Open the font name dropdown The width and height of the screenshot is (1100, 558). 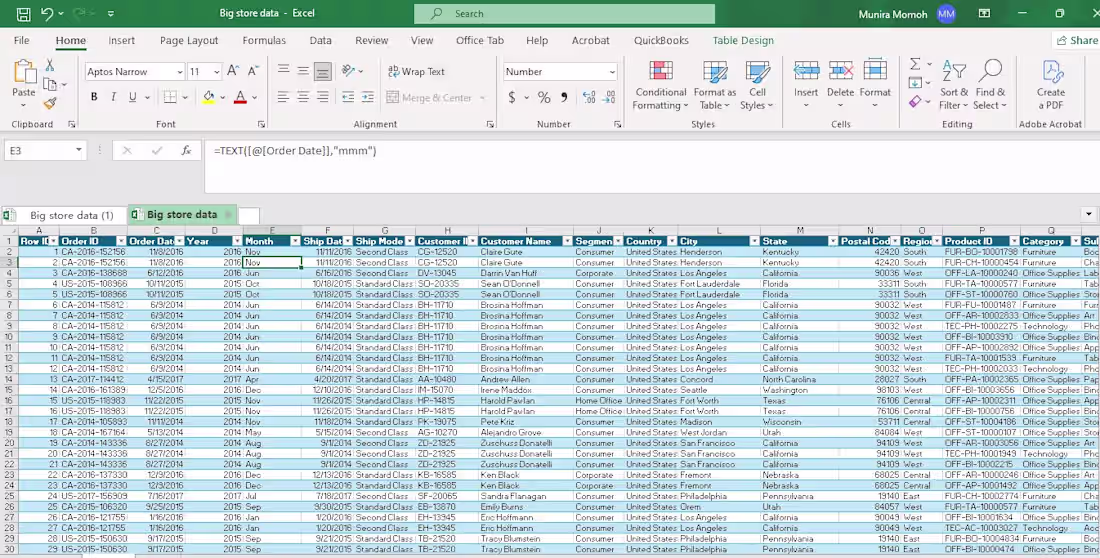(180, 72)
